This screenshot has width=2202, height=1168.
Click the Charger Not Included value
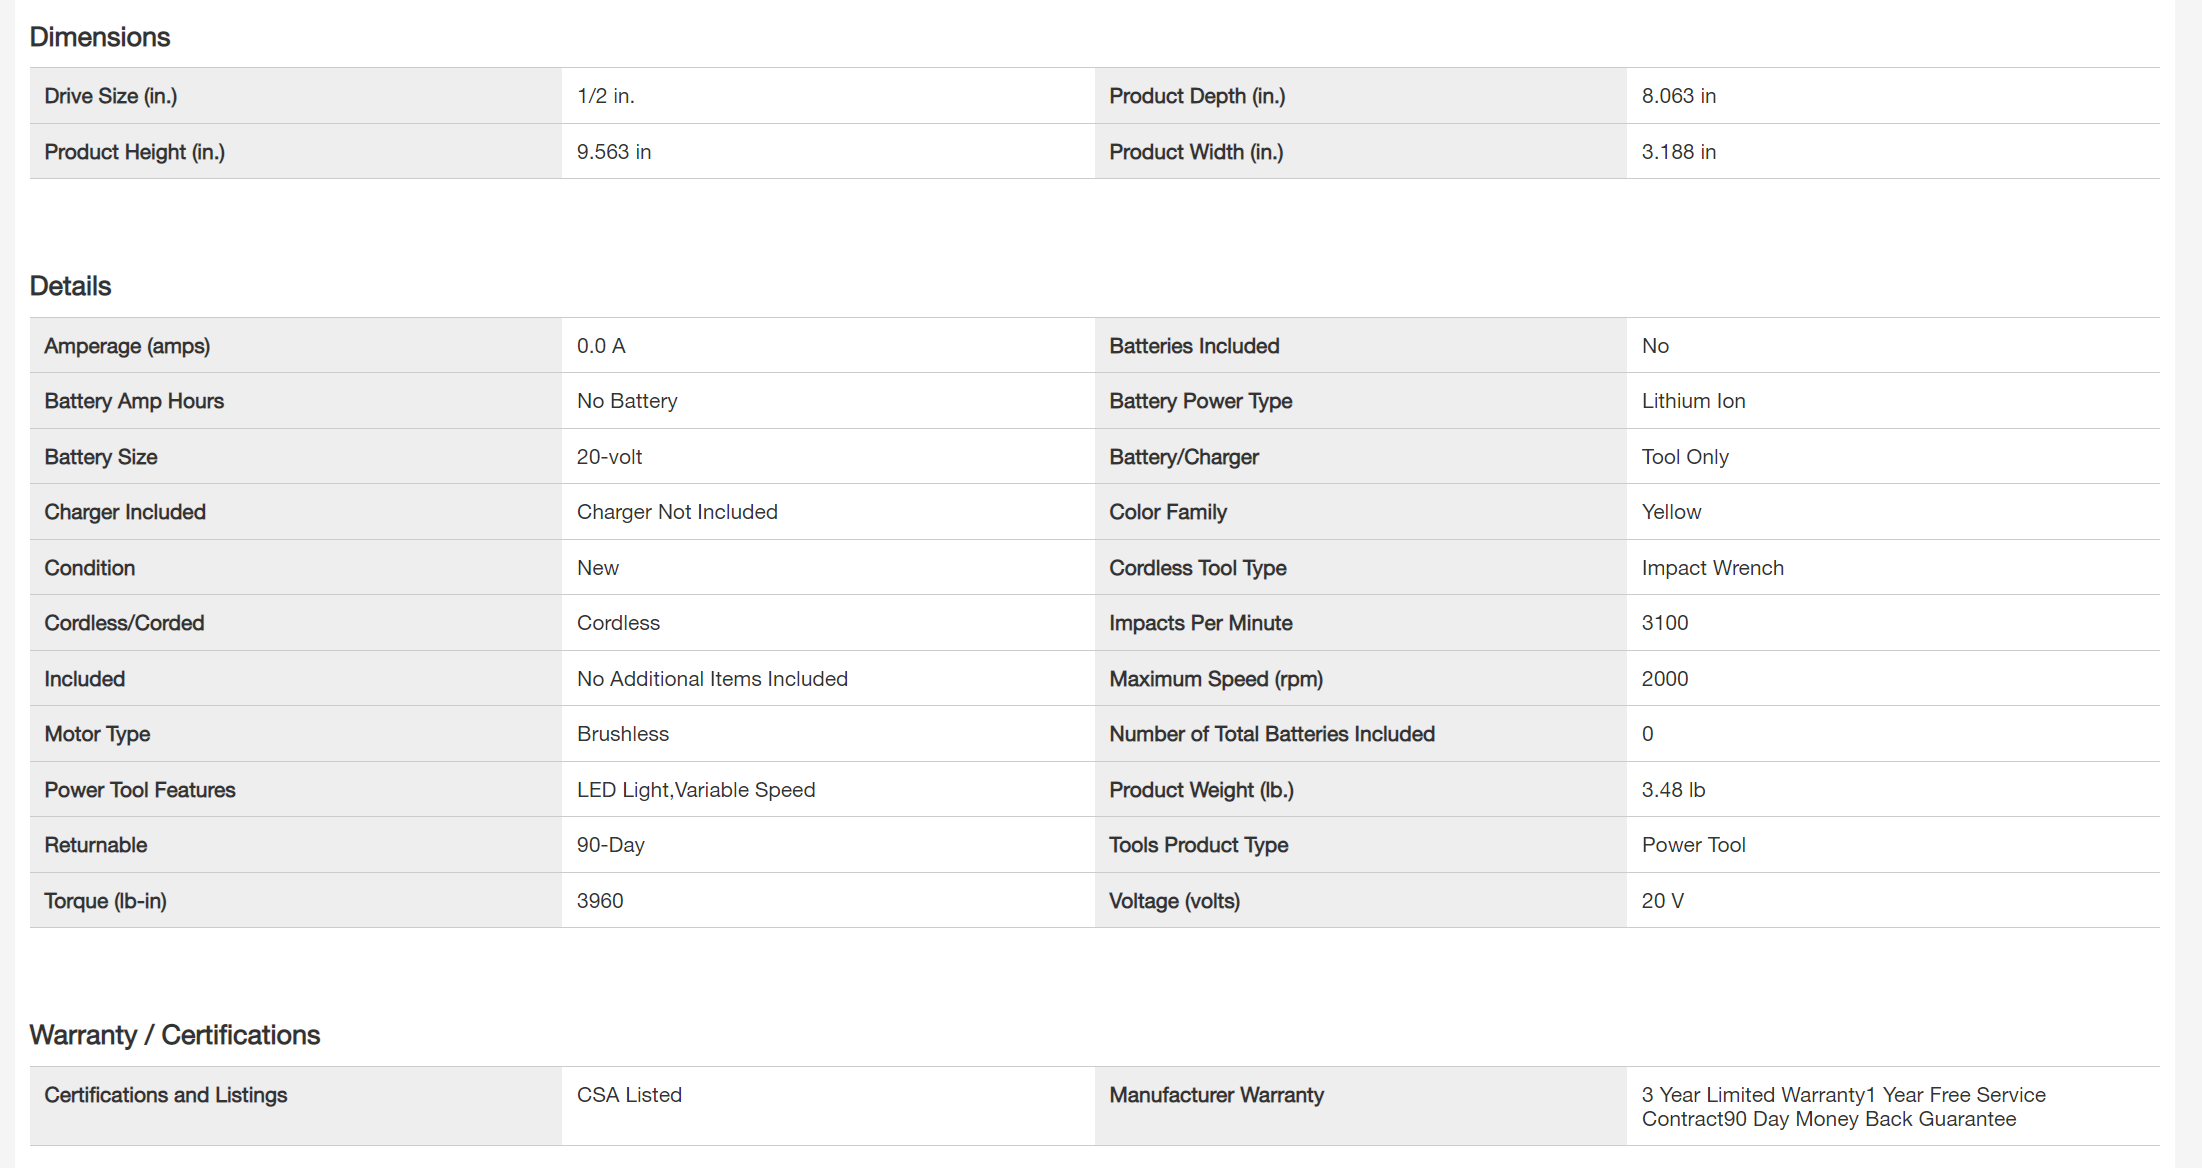click(x=677, y=512)
